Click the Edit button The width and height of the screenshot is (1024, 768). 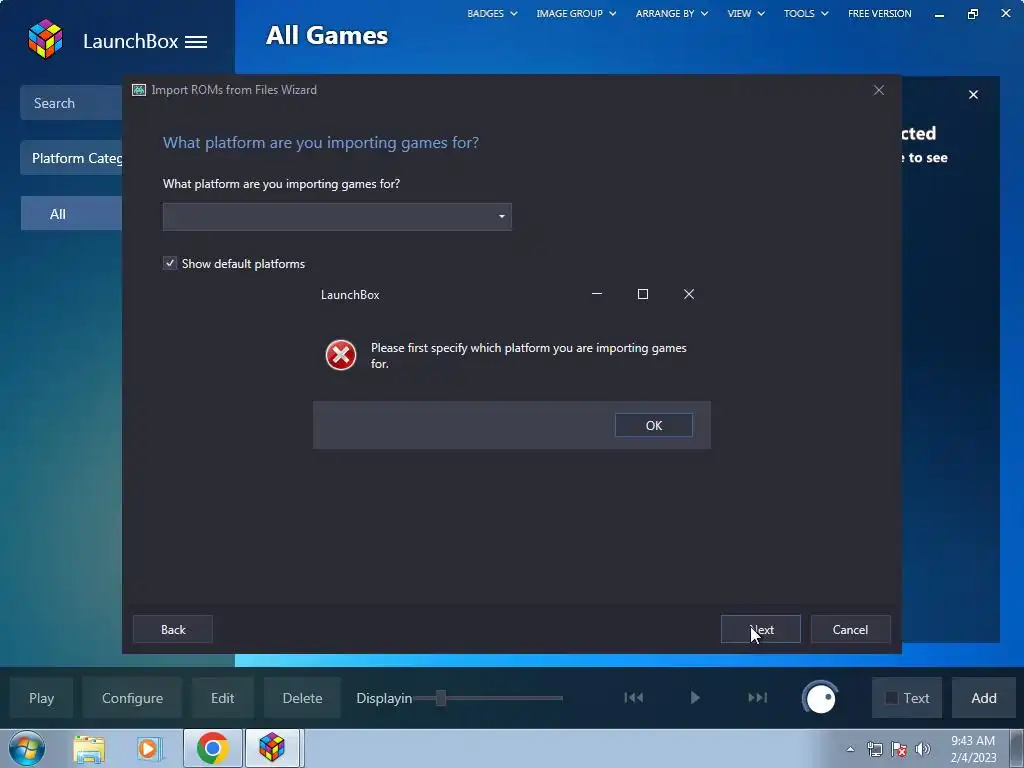[x=222, y=698]
